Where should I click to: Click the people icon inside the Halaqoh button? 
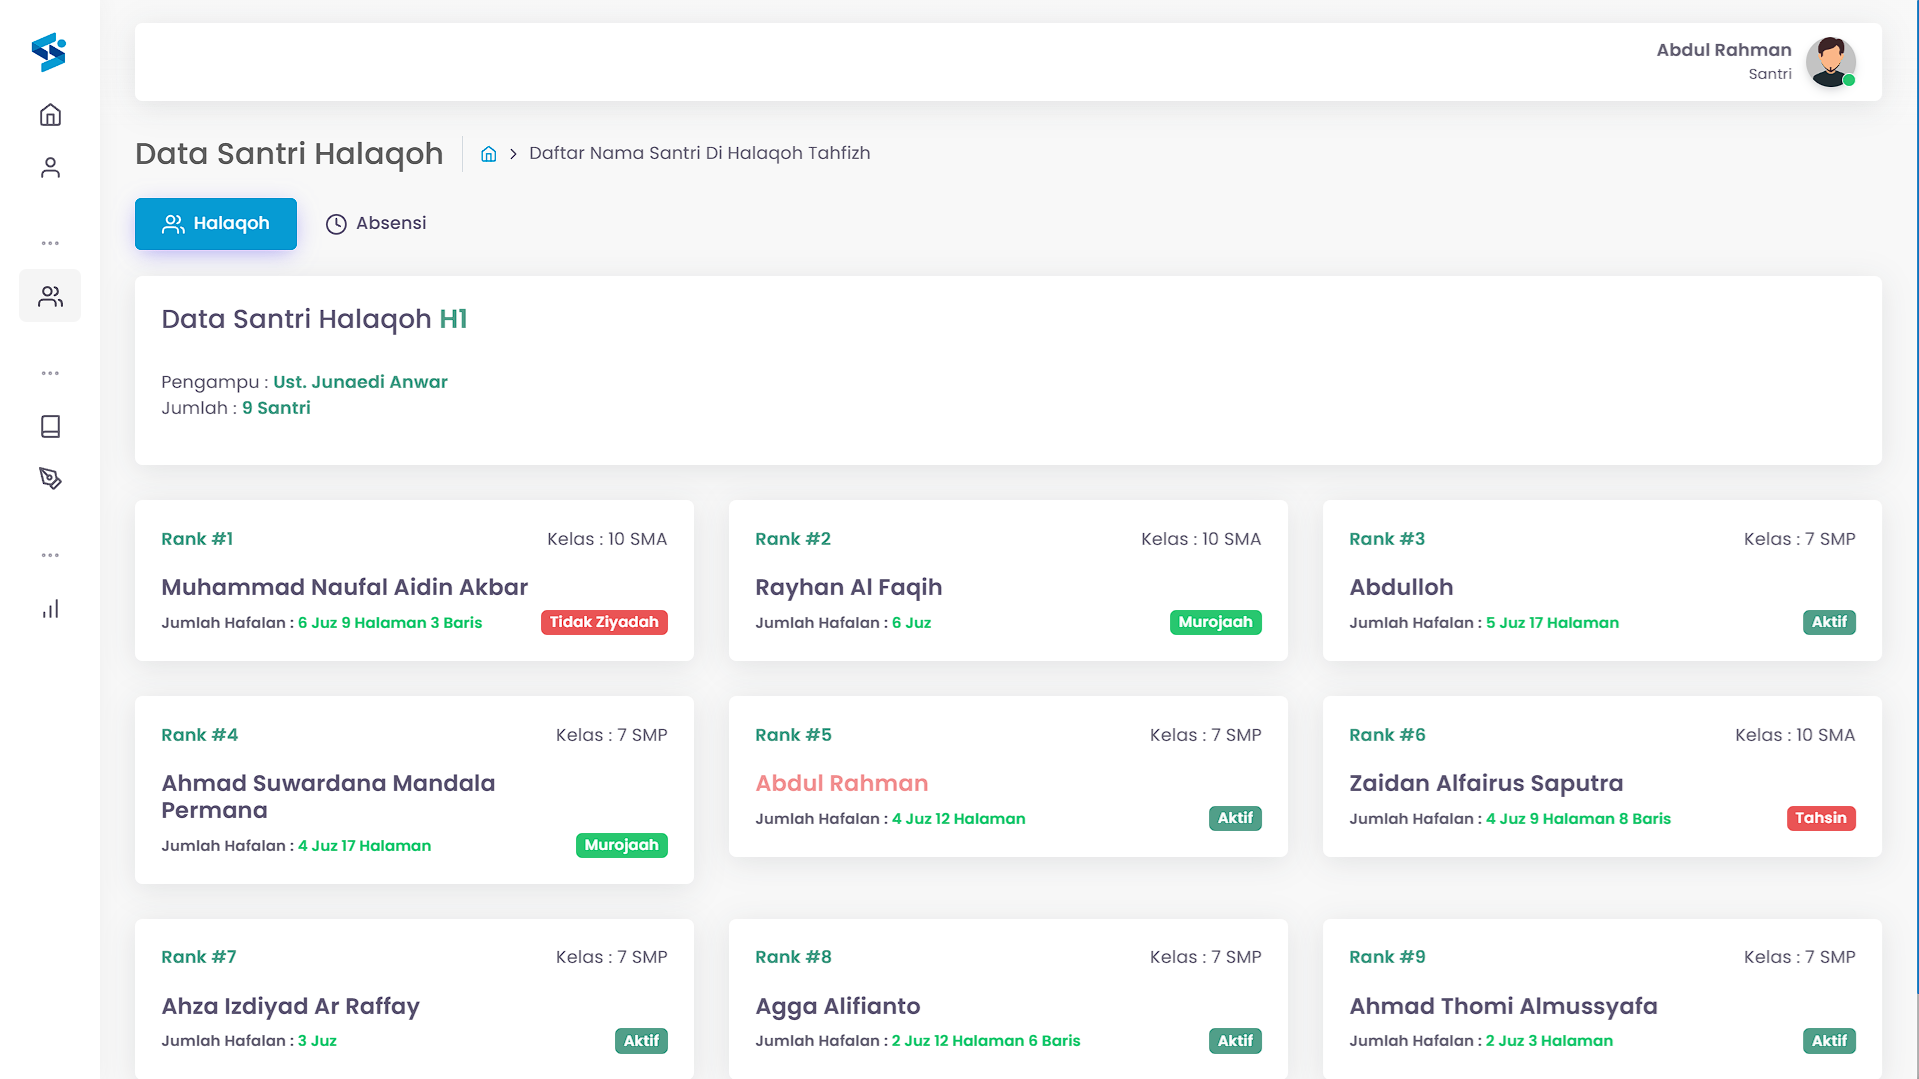[x=172, y=223]
